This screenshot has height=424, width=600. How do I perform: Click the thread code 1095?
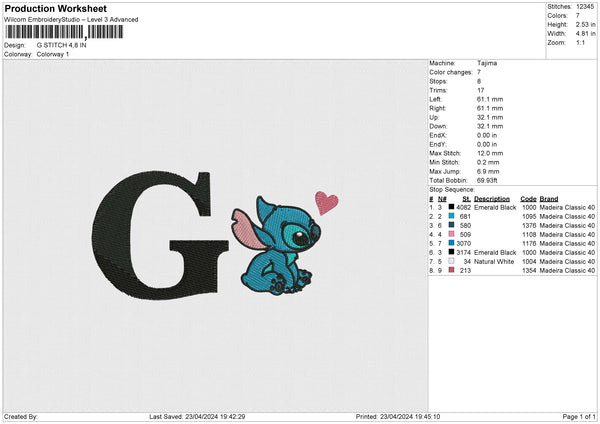point(529,217)
